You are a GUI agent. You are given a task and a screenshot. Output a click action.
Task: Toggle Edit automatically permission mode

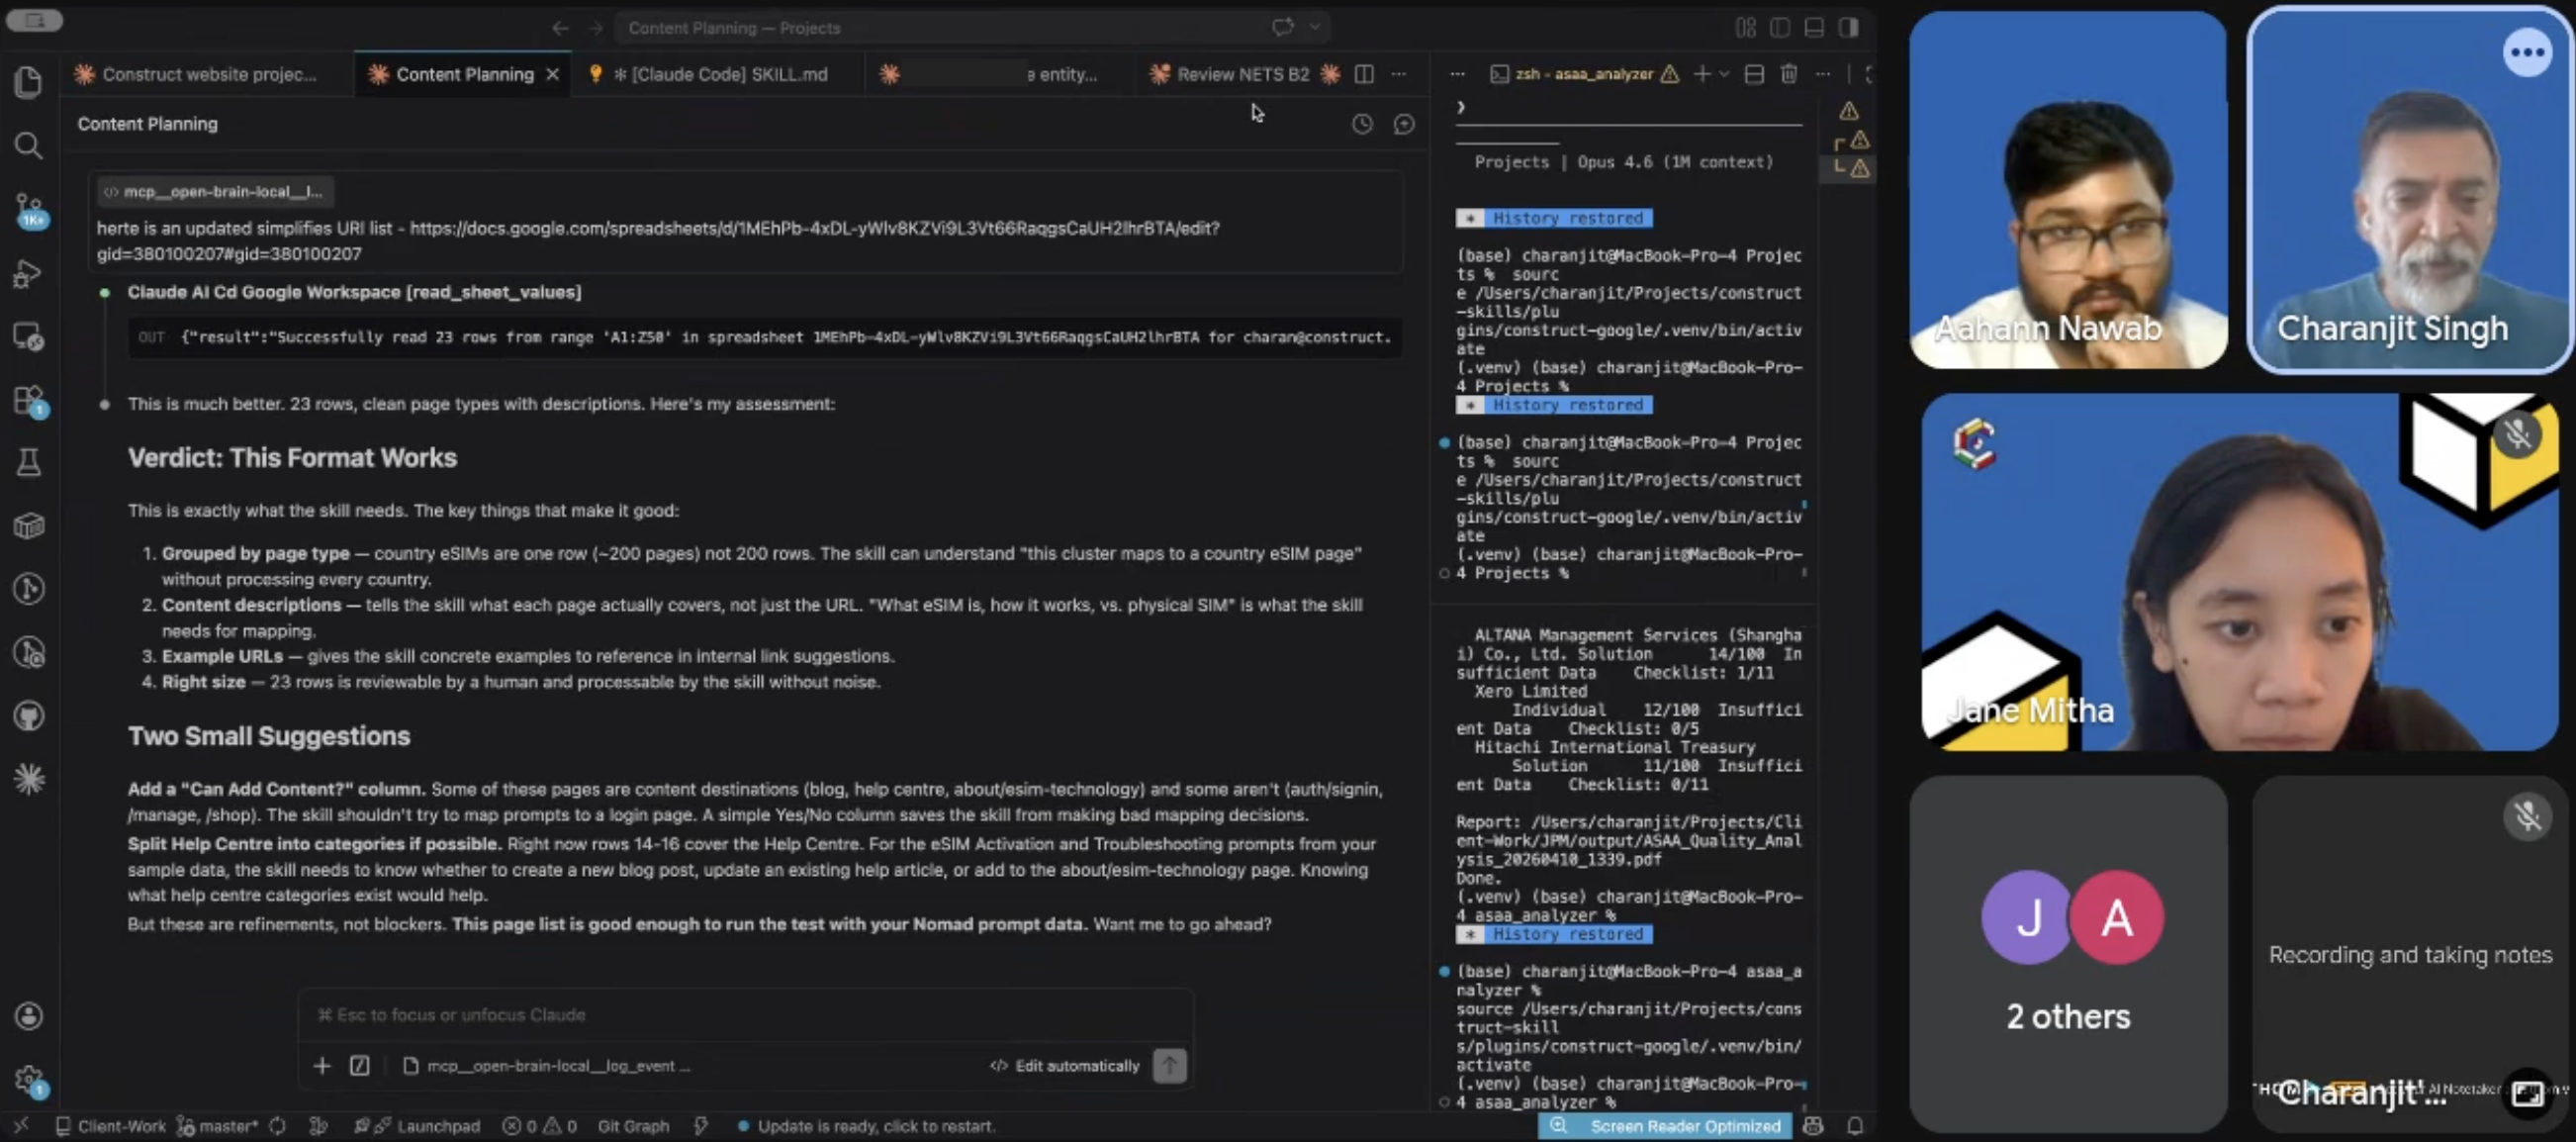(x=1065, y=1066)
